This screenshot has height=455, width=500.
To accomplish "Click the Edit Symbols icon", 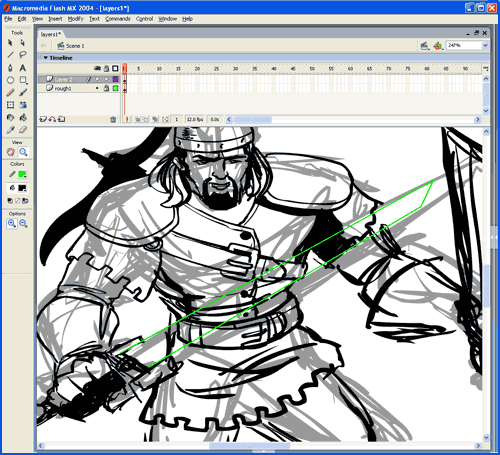I will (438, 46).
